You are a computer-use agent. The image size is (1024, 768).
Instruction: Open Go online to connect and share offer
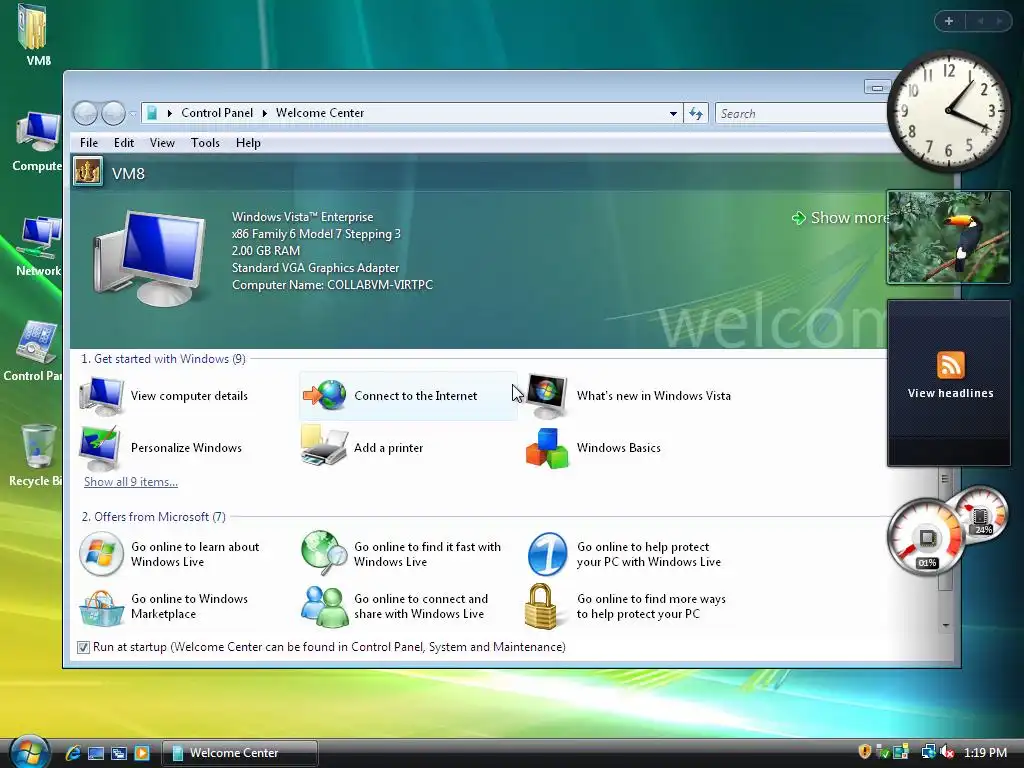pos(394,606)
